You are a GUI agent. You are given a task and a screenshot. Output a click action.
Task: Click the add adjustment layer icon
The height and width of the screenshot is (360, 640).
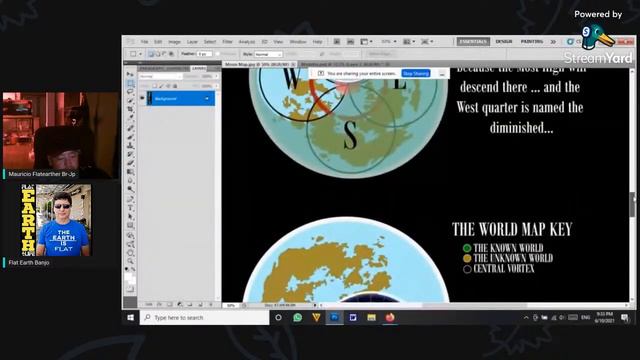[x=180, y=304]
